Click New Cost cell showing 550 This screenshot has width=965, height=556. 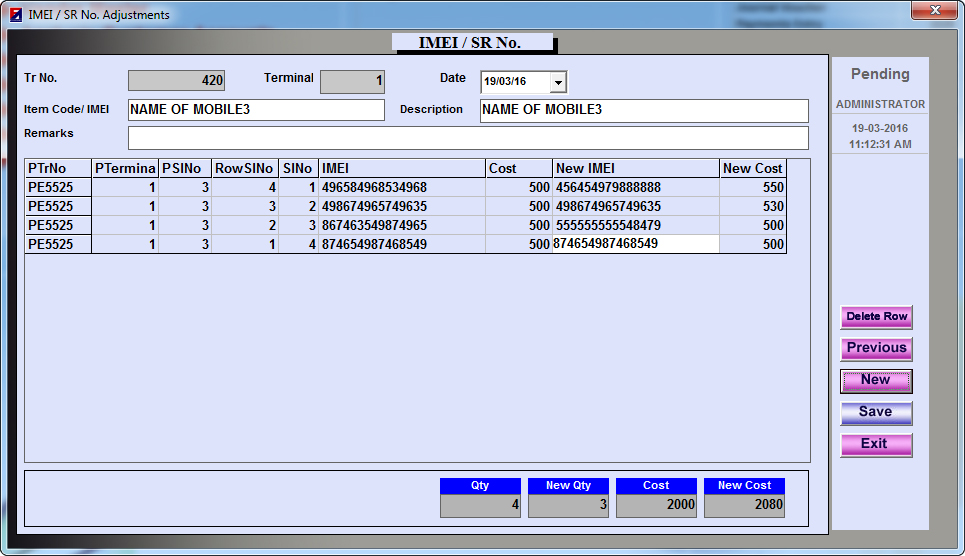tap(752, 187)
